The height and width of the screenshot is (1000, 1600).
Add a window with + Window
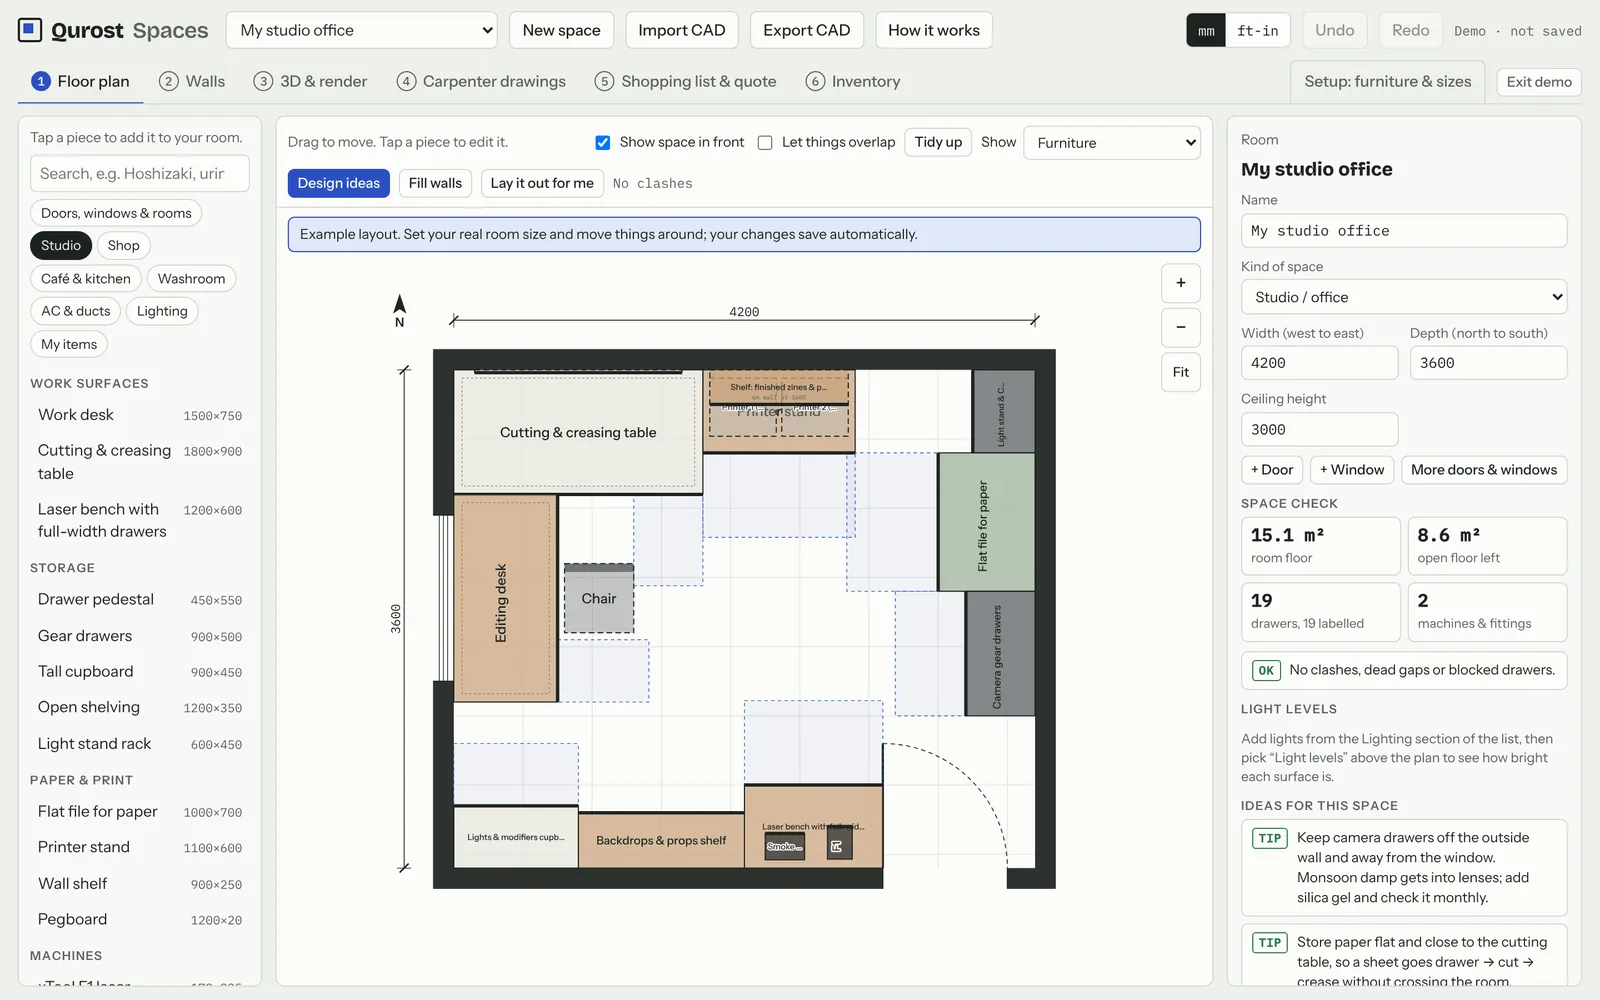[1352, 470]
